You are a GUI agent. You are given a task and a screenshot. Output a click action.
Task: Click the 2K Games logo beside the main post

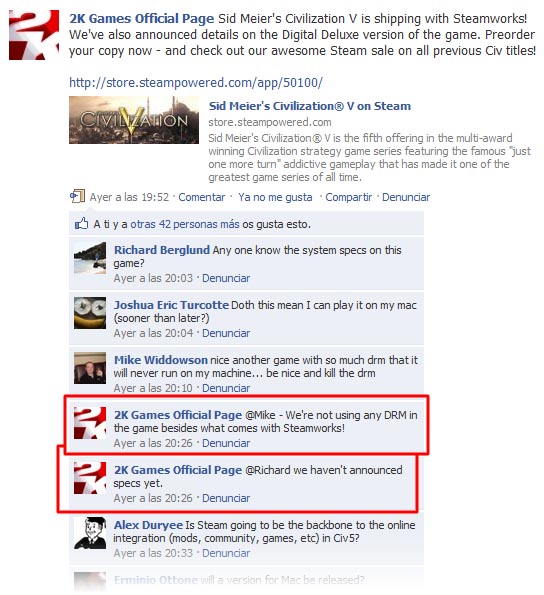[x=34, y=35]
